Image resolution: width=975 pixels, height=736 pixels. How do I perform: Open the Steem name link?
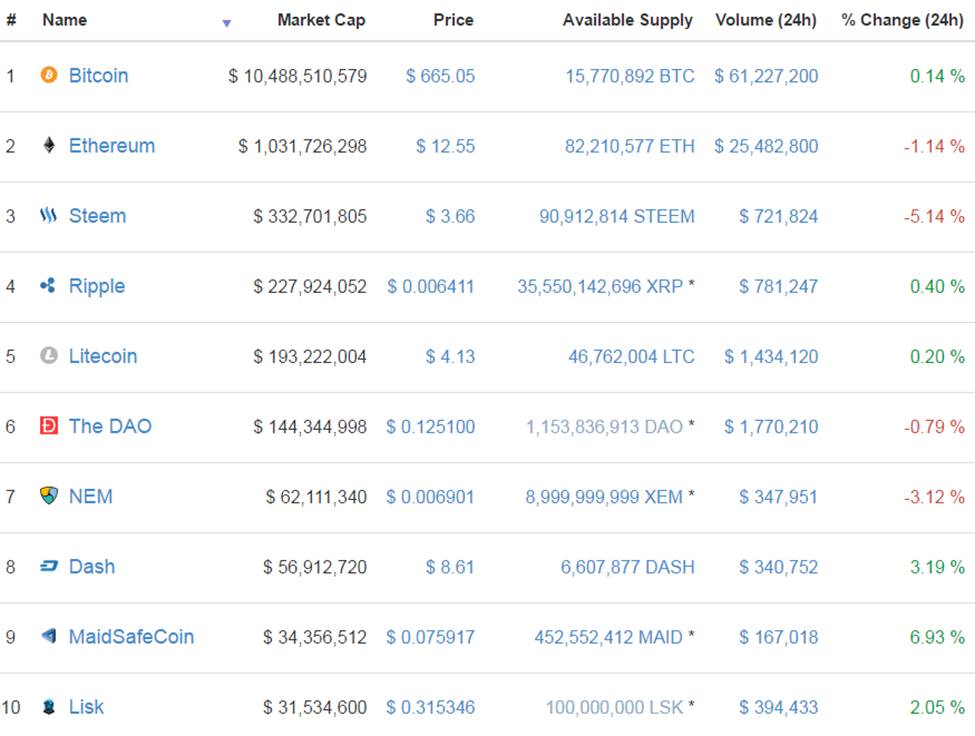(98, 216)
